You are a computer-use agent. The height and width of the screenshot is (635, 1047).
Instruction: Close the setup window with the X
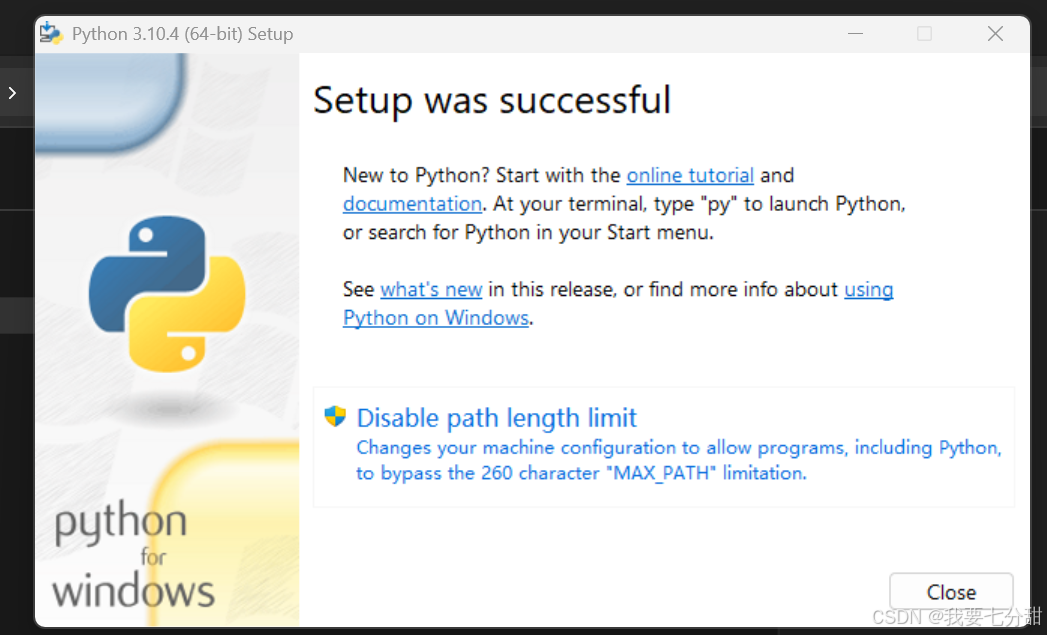coord(995,33)
